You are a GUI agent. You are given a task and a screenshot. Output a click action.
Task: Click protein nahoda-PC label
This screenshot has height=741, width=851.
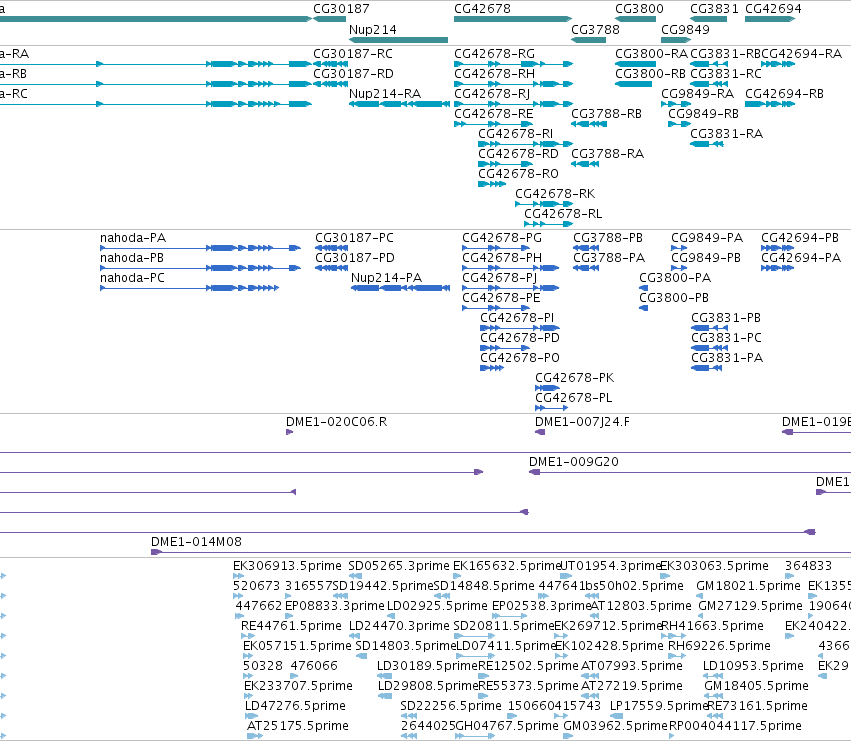[132, 277]
